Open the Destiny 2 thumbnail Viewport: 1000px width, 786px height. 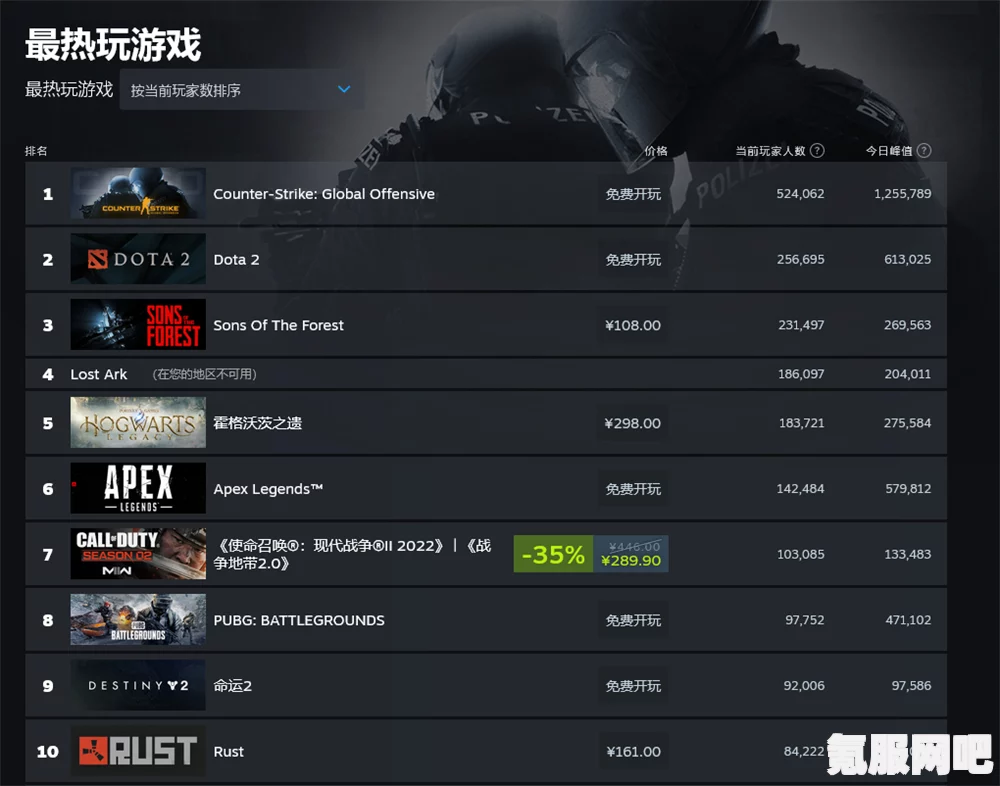click(138, 686)
